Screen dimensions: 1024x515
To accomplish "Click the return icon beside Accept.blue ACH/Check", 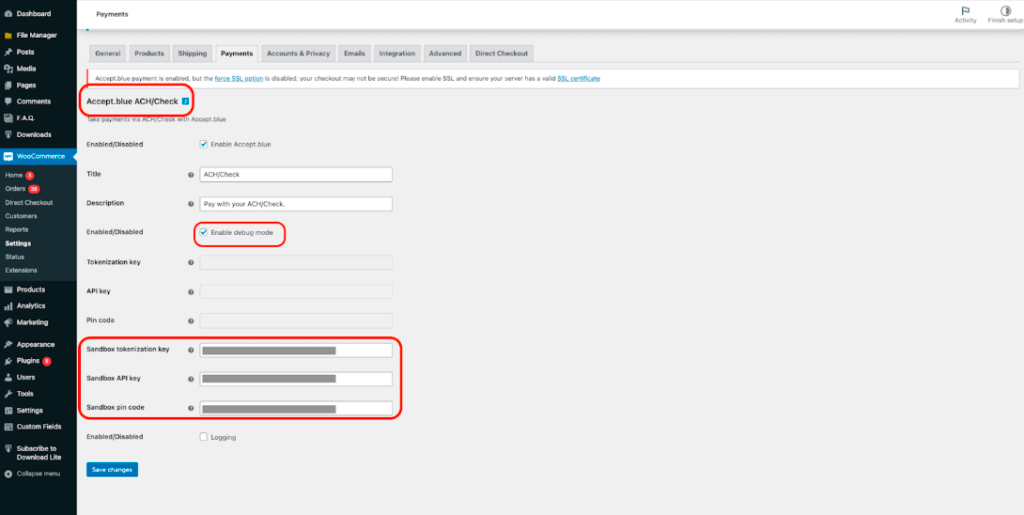I will [185, 101].
